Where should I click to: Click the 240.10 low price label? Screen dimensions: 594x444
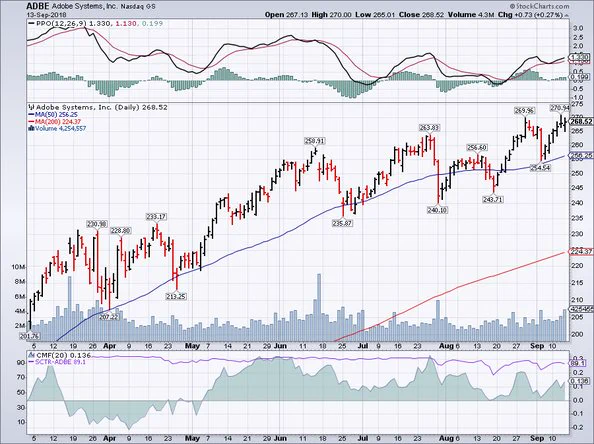[437, 210]
